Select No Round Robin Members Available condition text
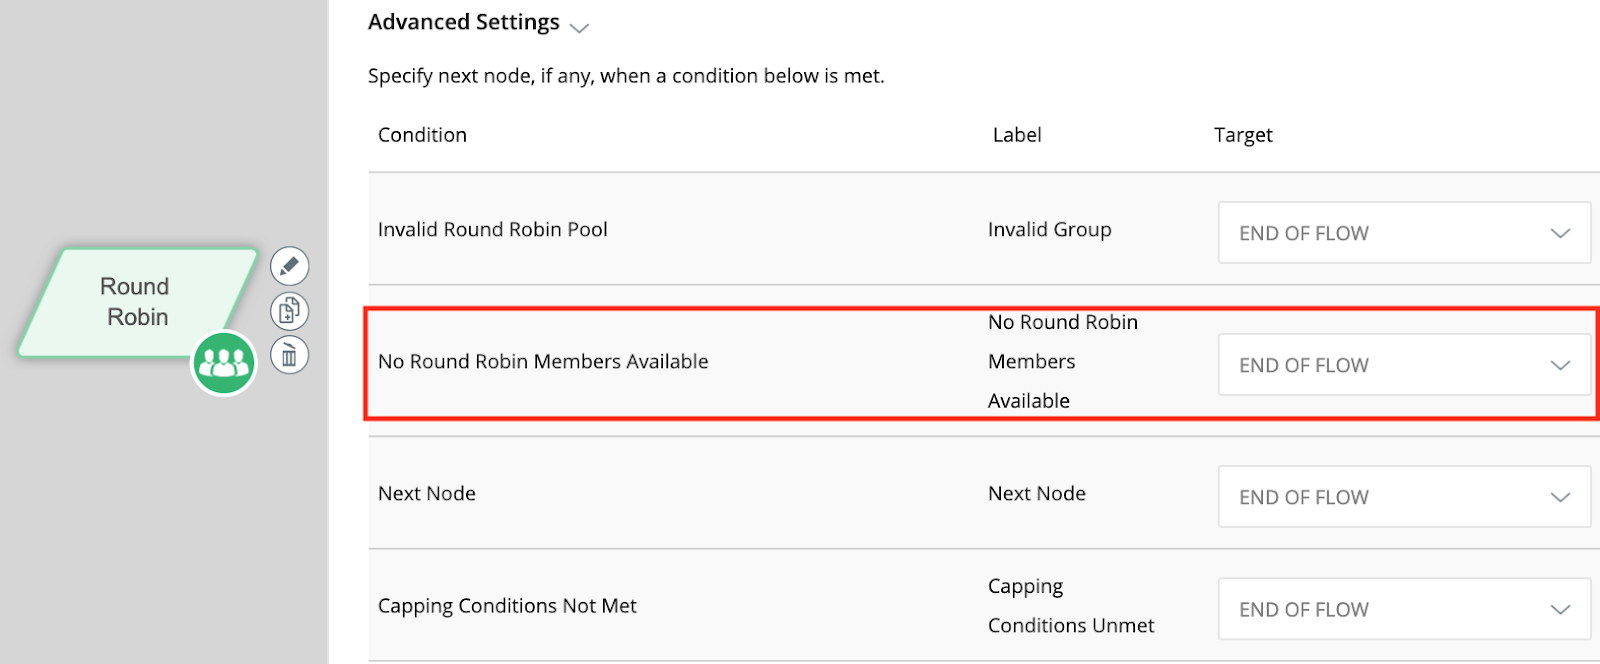 [x=543, y=362]
